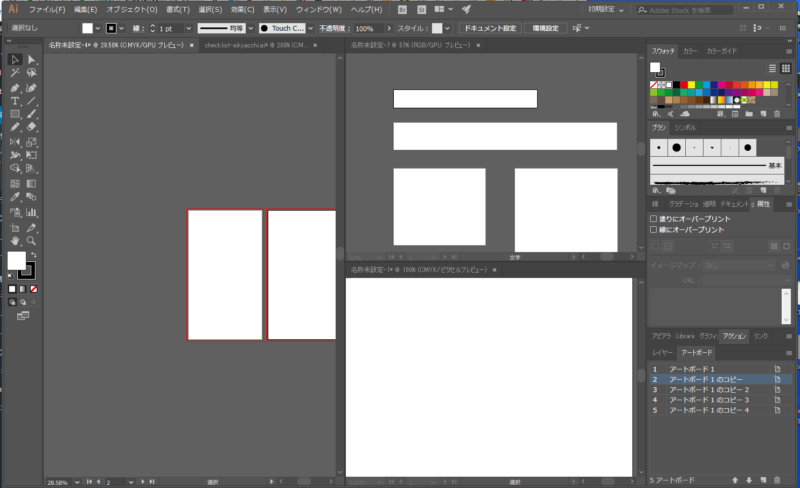Open the Touch C... brush dropdown
800x488 pixels.
point(310,29)
